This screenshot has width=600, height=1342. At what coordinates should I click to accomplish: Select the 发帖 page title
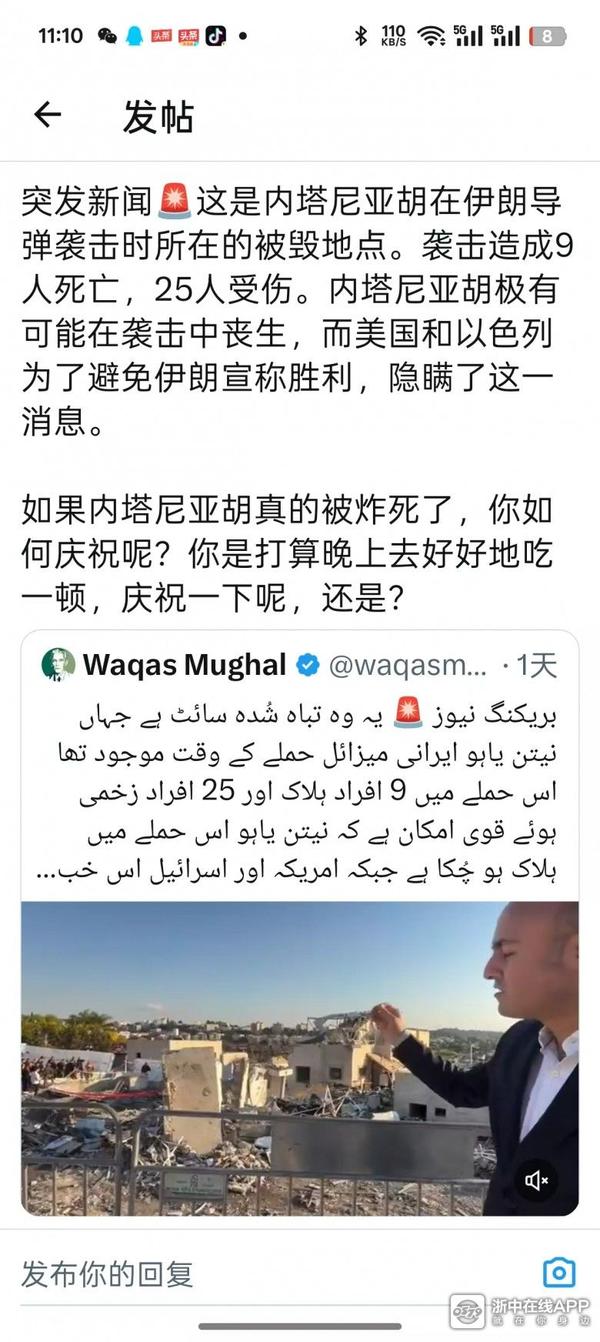coord(158,117)
